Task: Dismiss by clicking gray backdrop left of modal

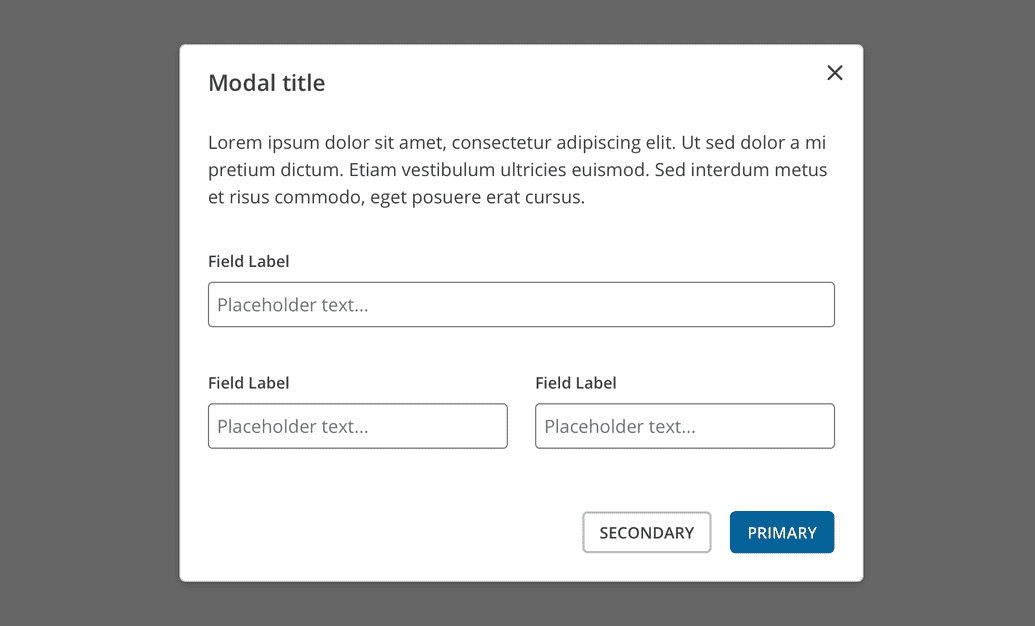Action: 90,313
